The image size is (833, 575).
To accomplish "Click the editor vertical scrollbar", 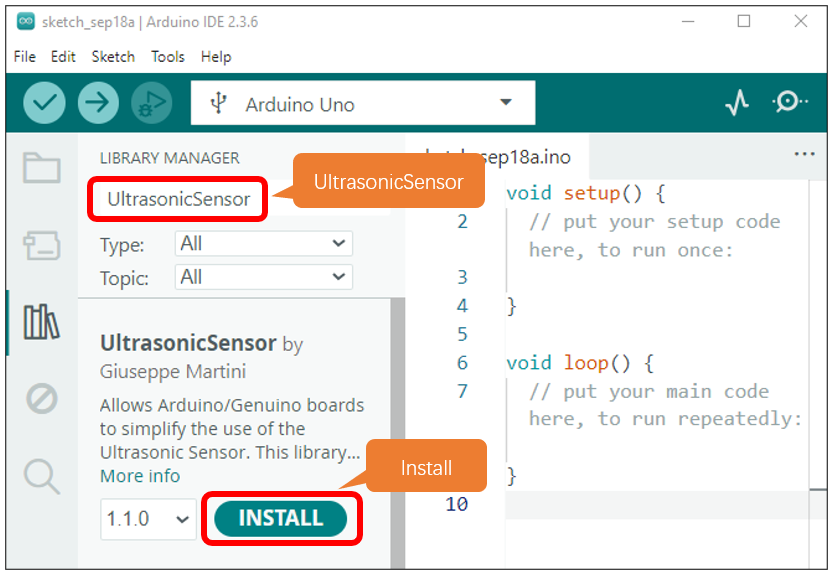I will (x=818, y=372).
